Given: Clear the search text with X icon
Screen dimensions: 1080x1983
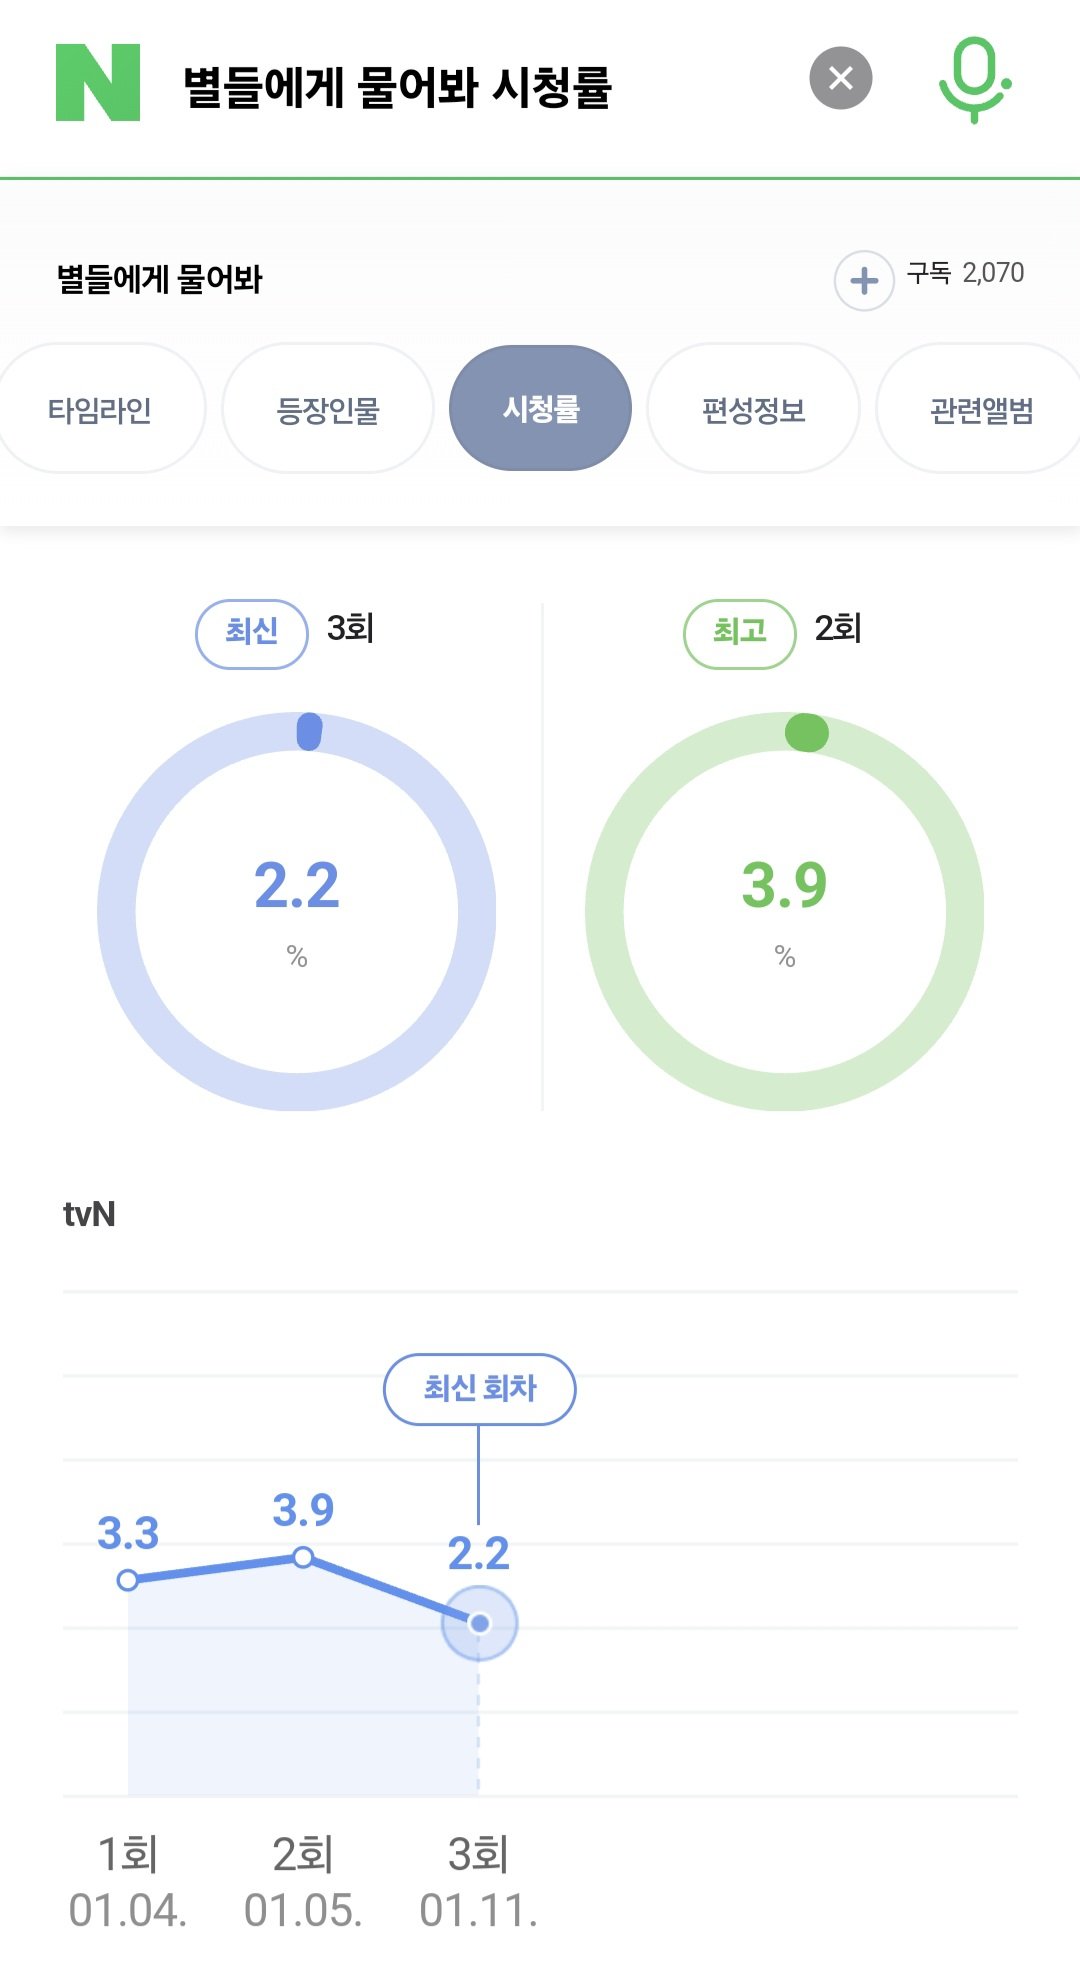Looking at the screenshot, I should pyautogui.click(x=840, y=78).
